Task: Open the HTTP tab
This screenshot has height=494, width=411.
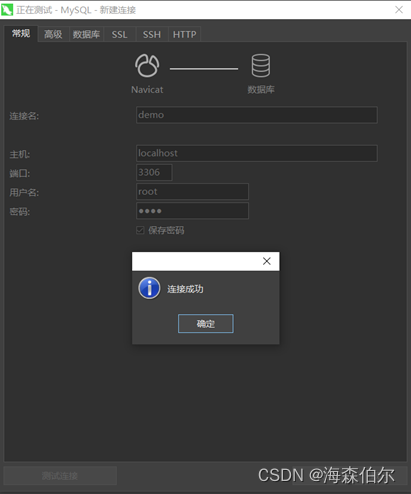Action: click(x=184, y=34)
